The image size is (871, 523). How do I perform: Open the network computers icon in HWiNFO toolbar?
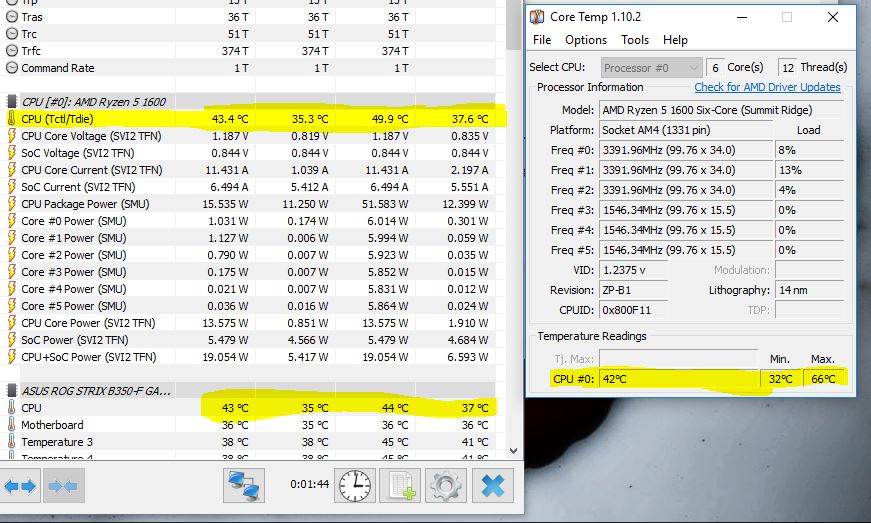pyautogui.click(x=244, y=485)
